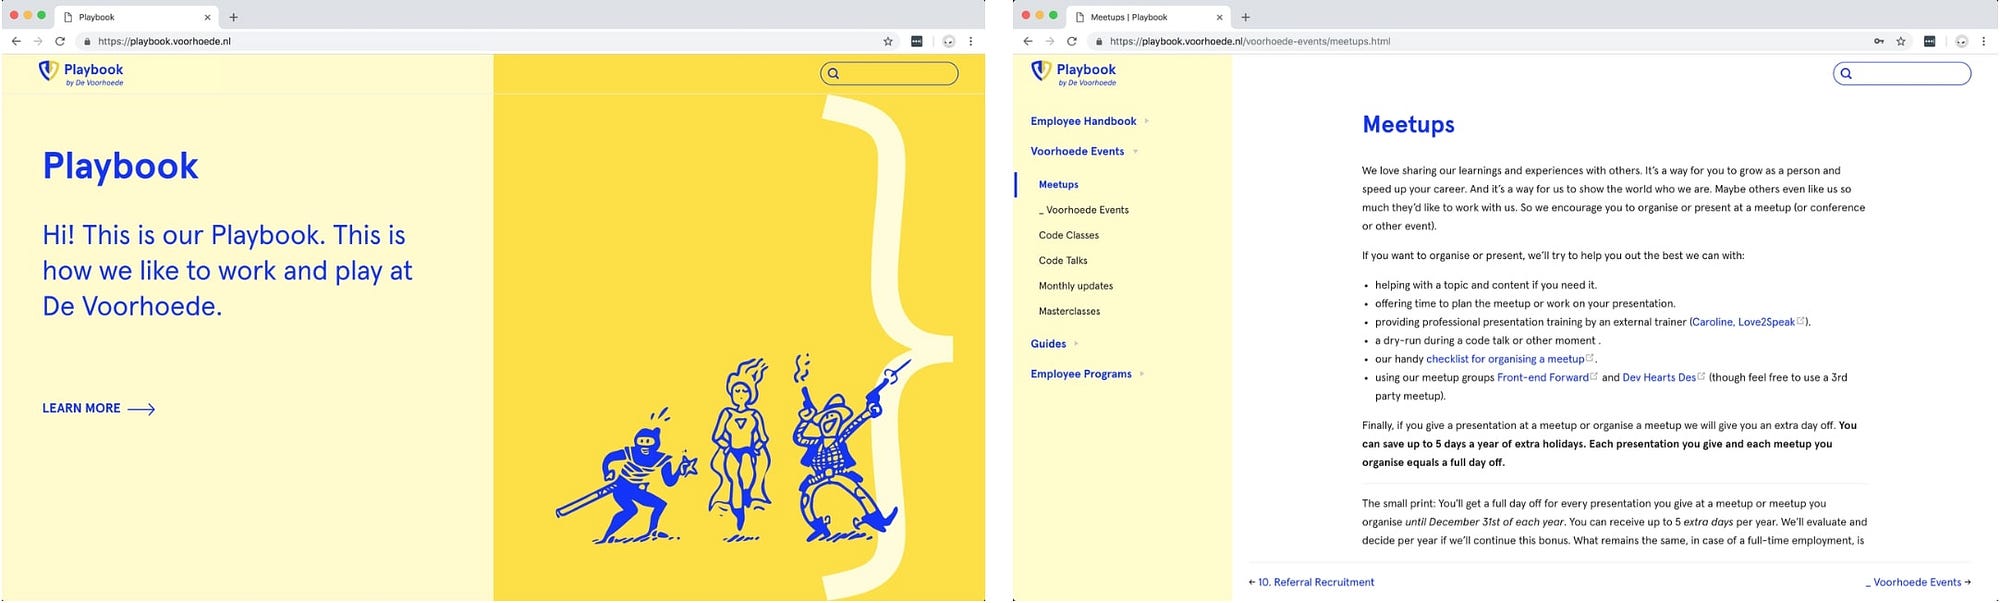This screenshot has height=603, width=2000.
Task: Click the site info lock icon in the right window
Action: click(1100, 41)
